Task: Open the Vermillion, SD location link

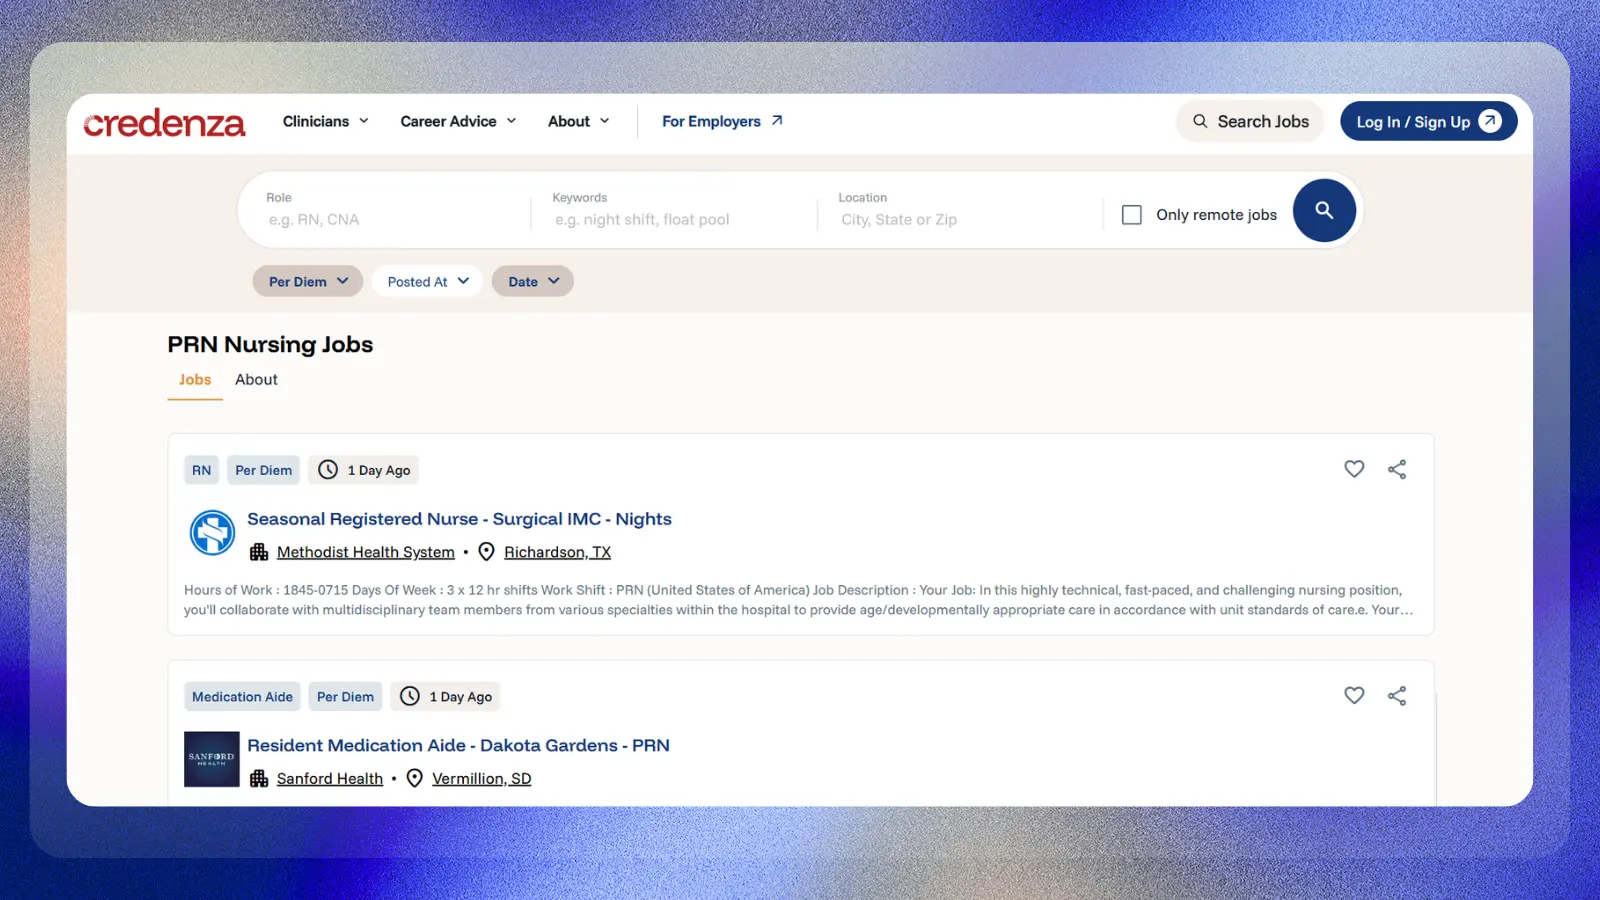Action: [x=482, y=778]
